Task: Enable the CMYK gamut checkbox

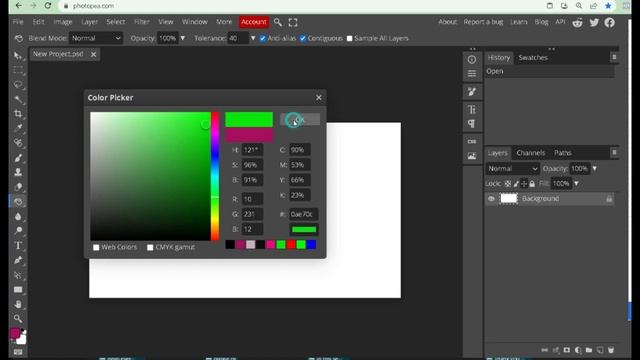Action: point(150,247)
